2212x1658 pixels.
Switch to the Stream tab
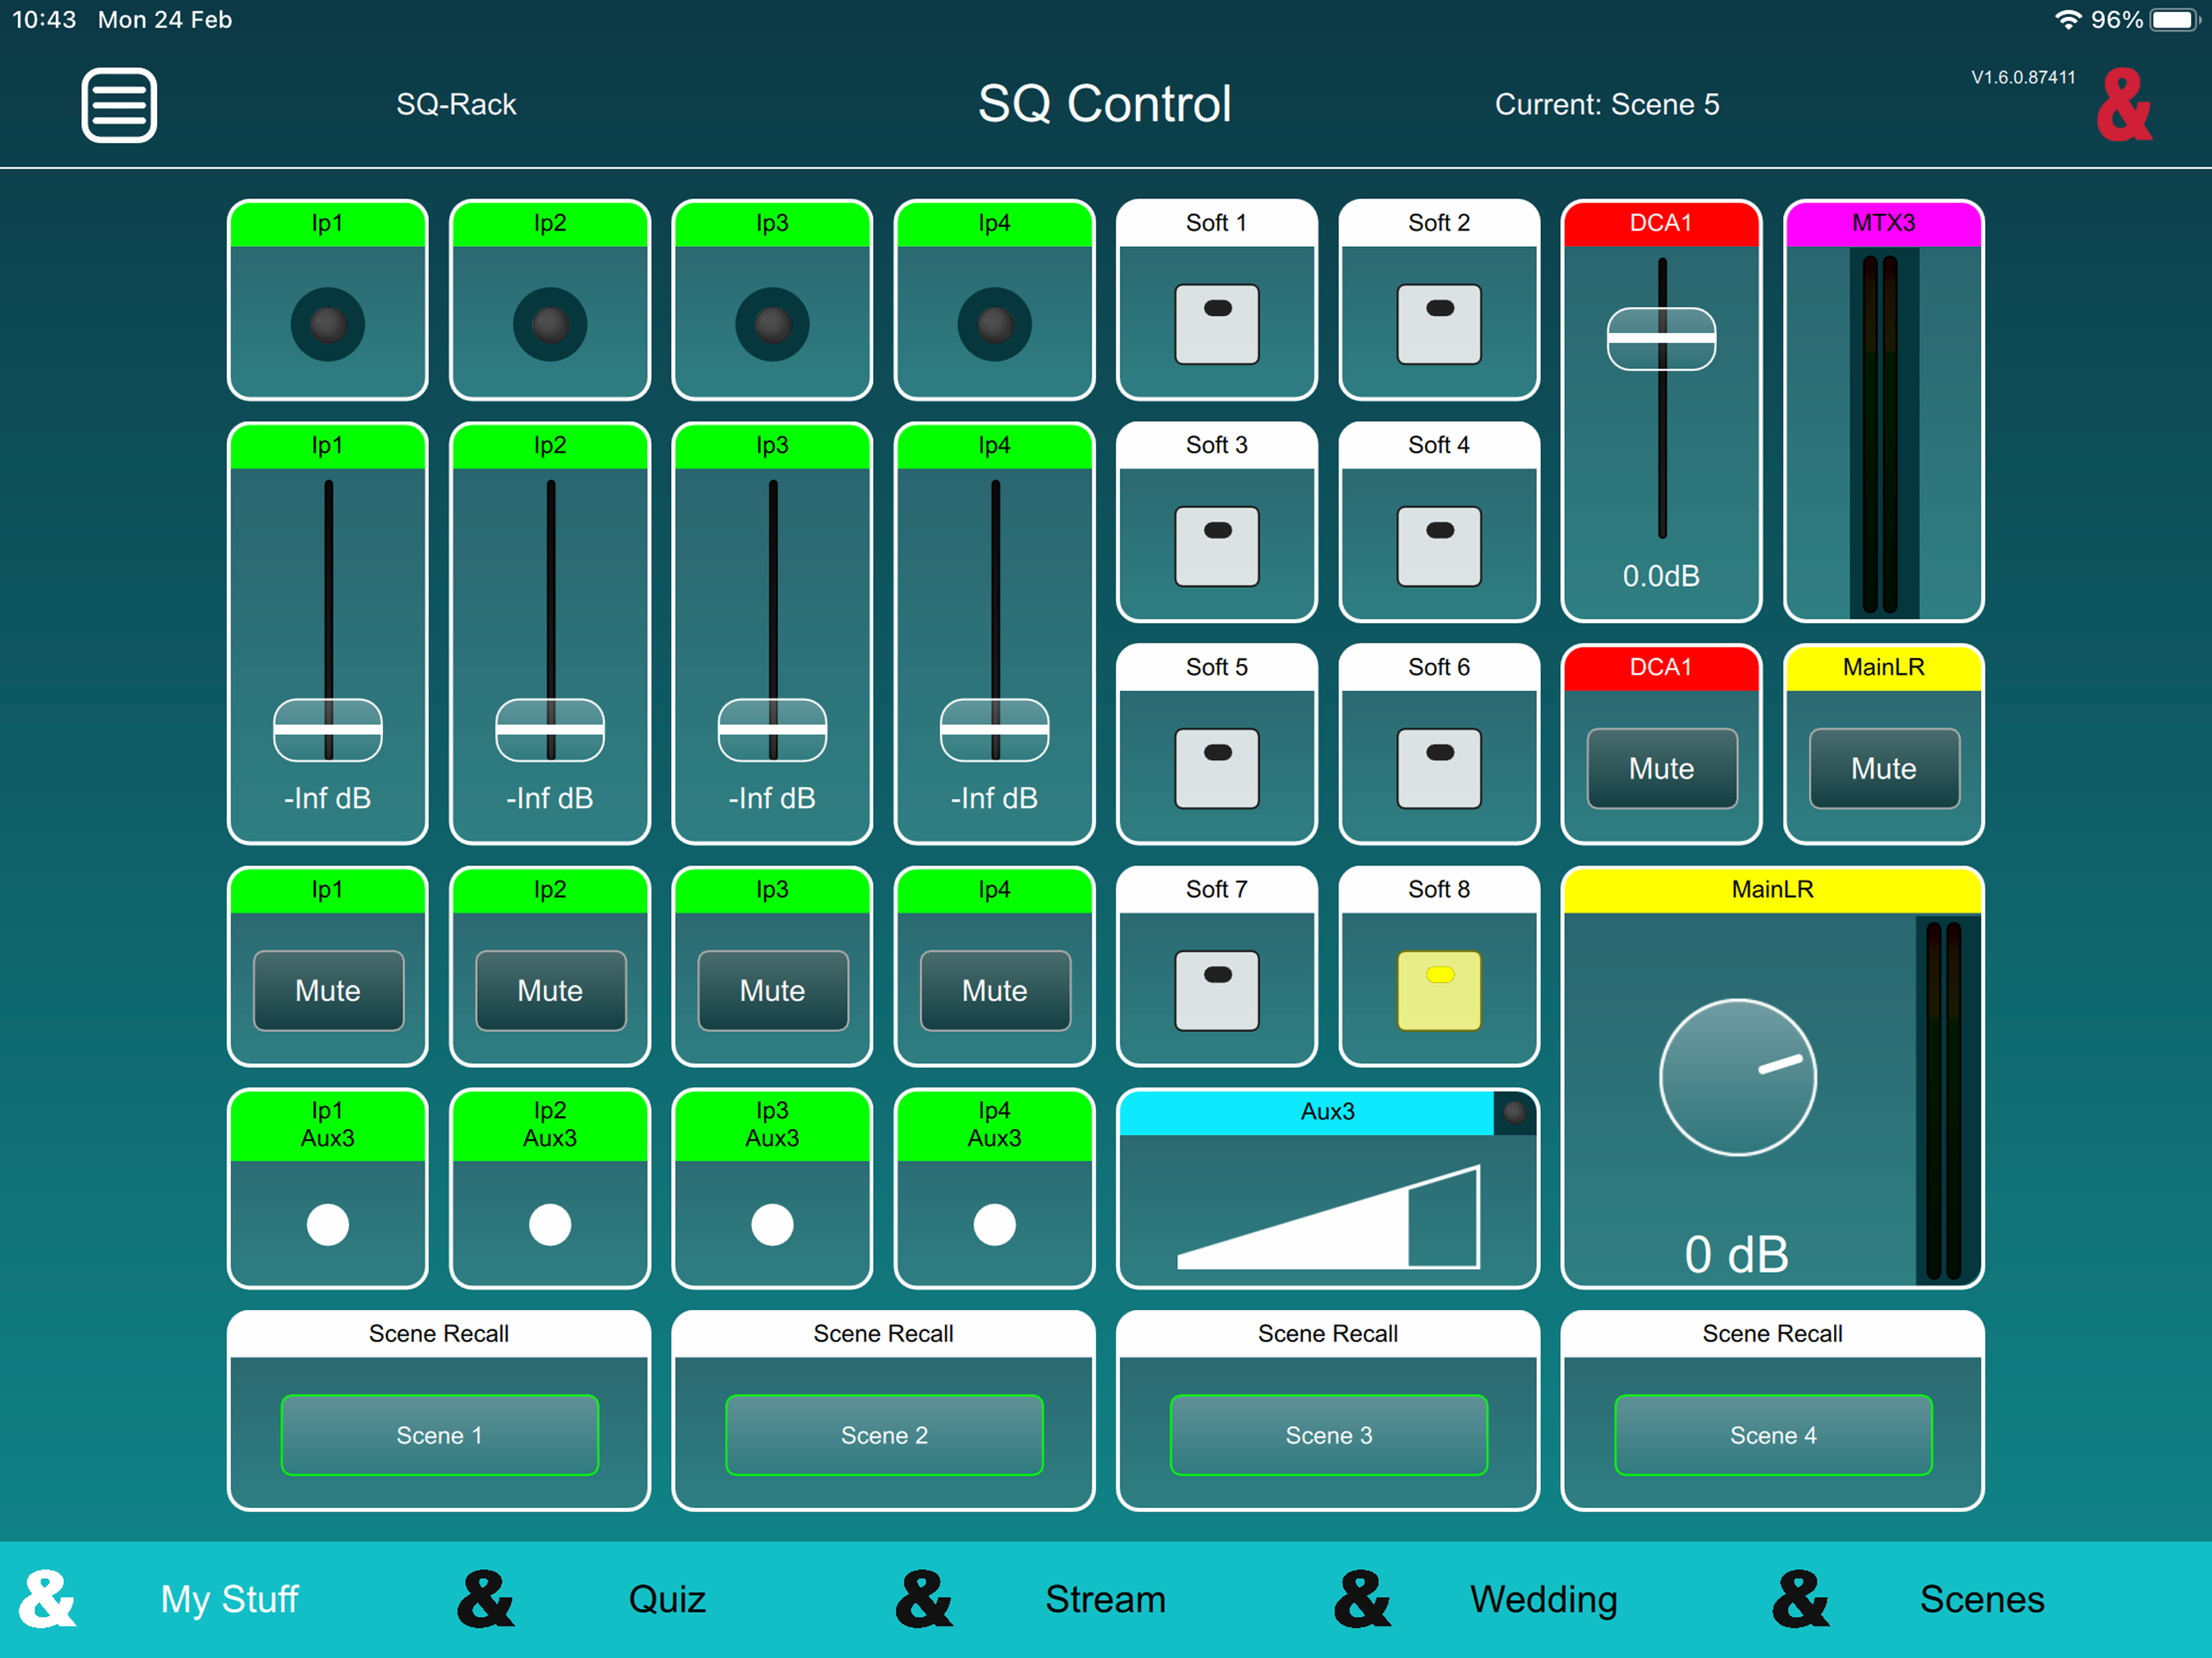click(1105, 1599)
